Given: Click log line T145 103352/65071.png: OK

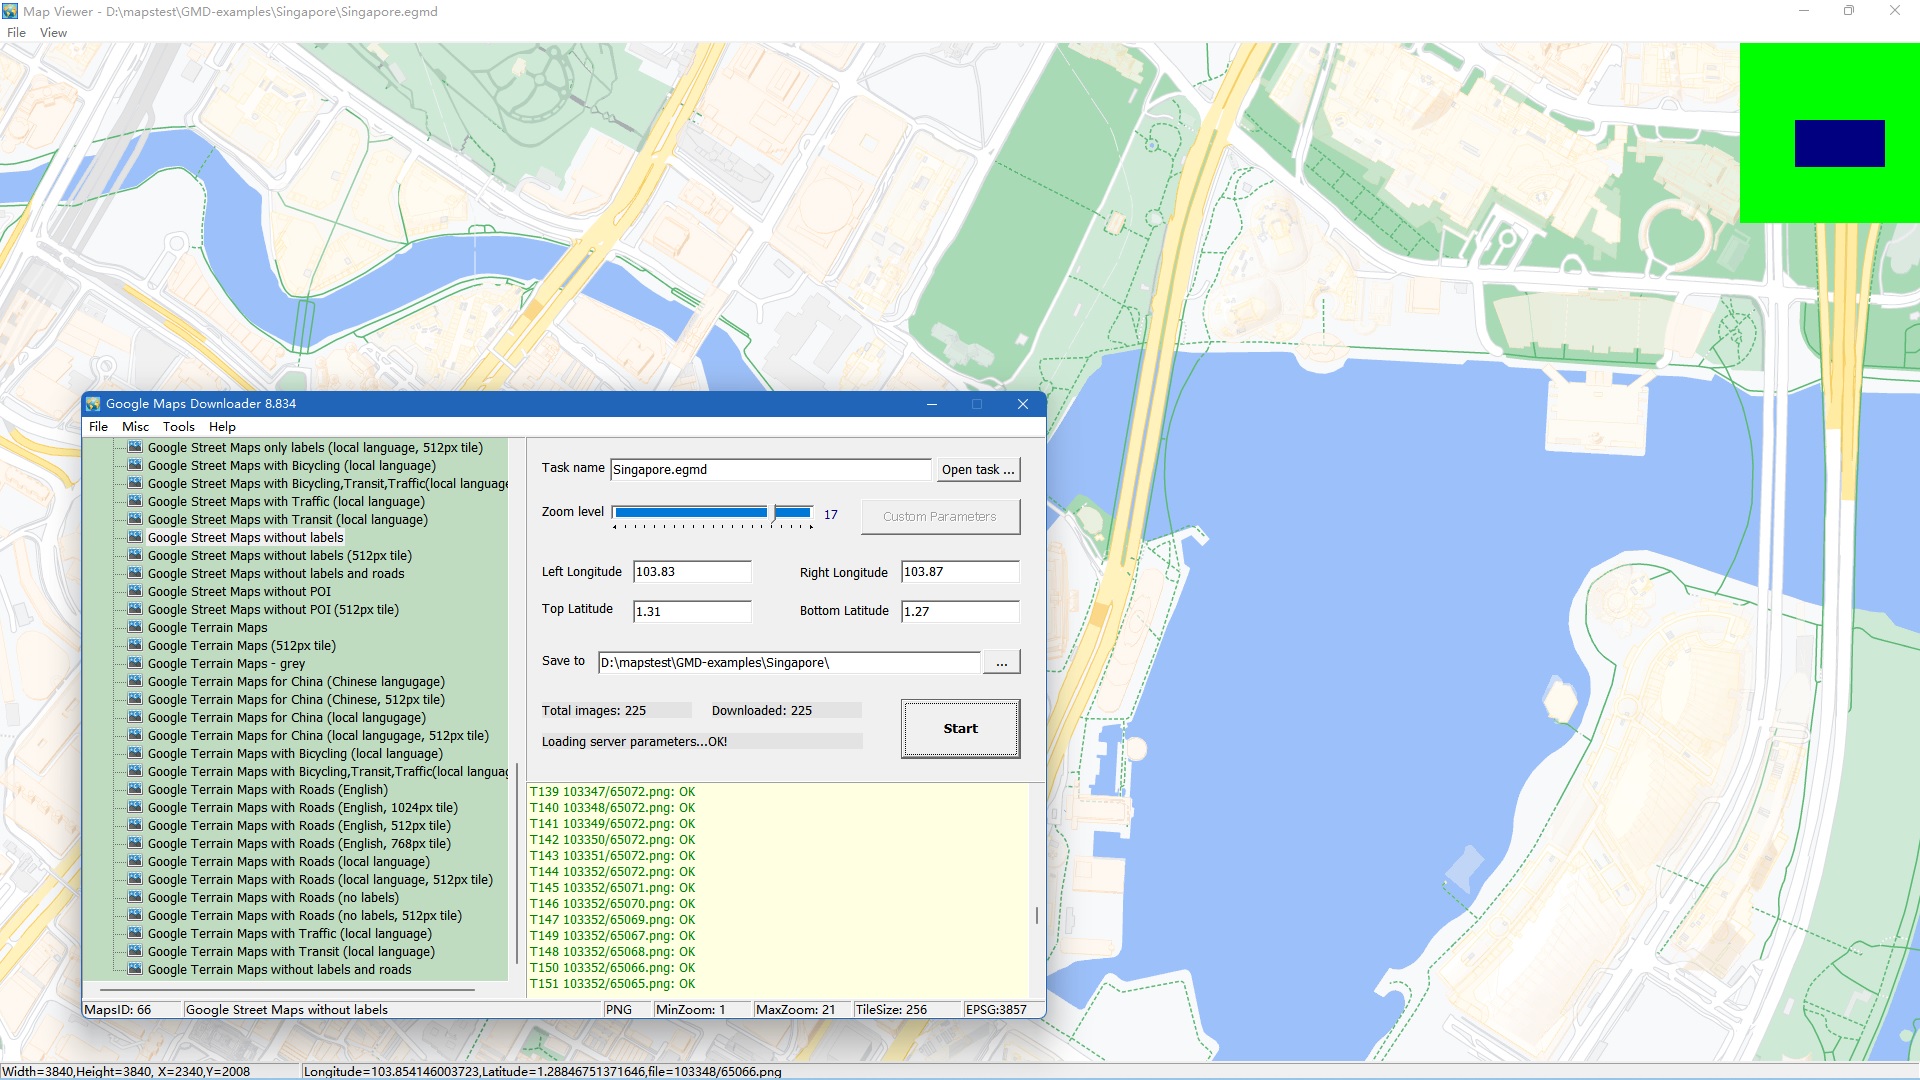Looking at the screenshot, I should pos(612,888).
